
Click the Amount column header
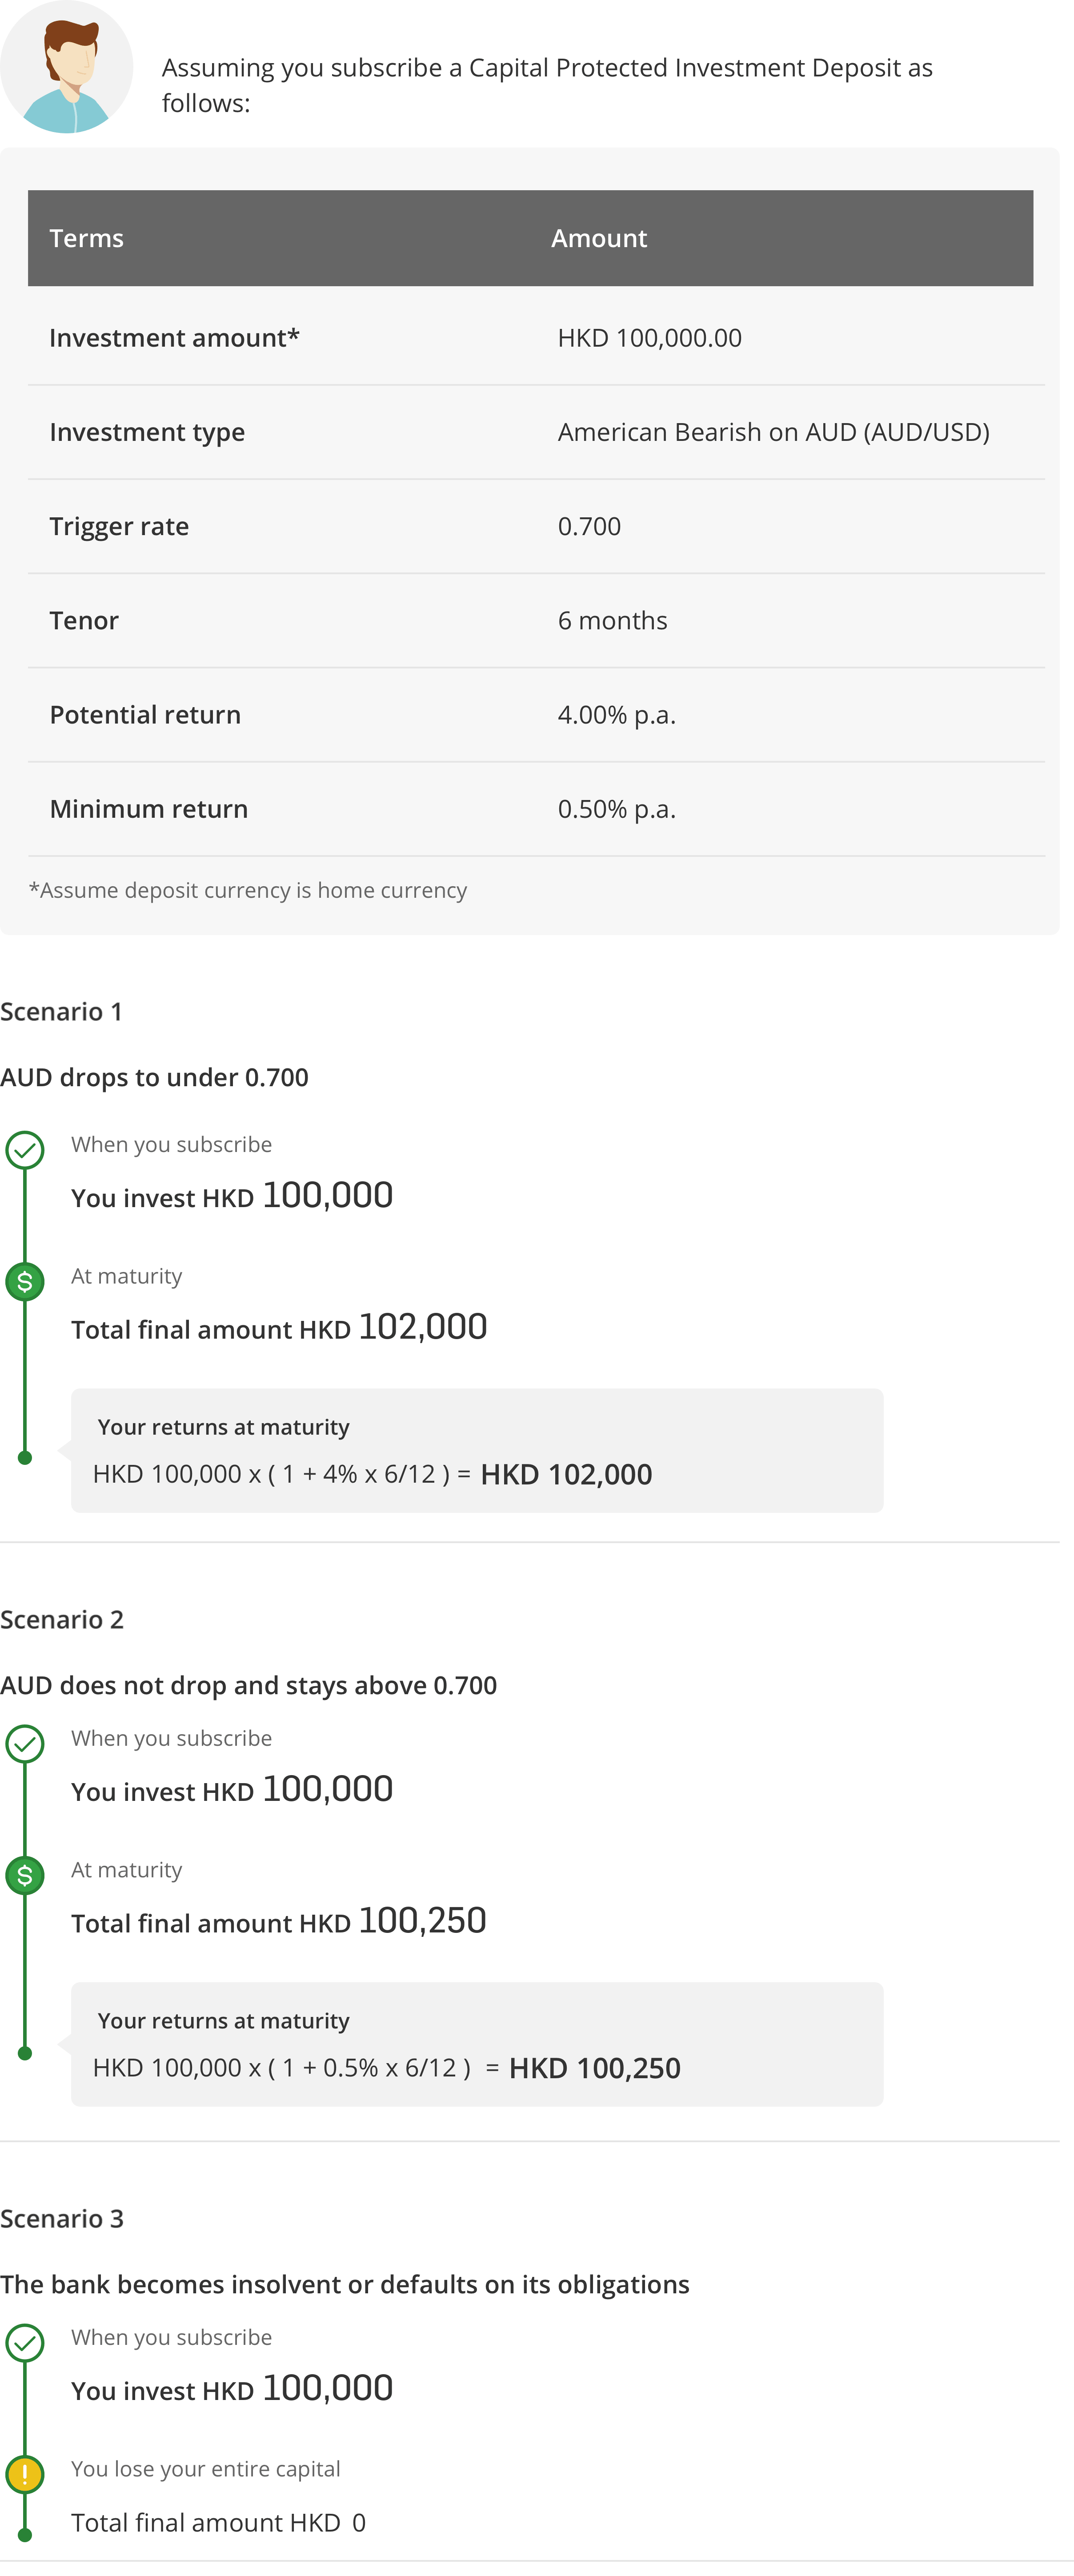pos(599,238)
